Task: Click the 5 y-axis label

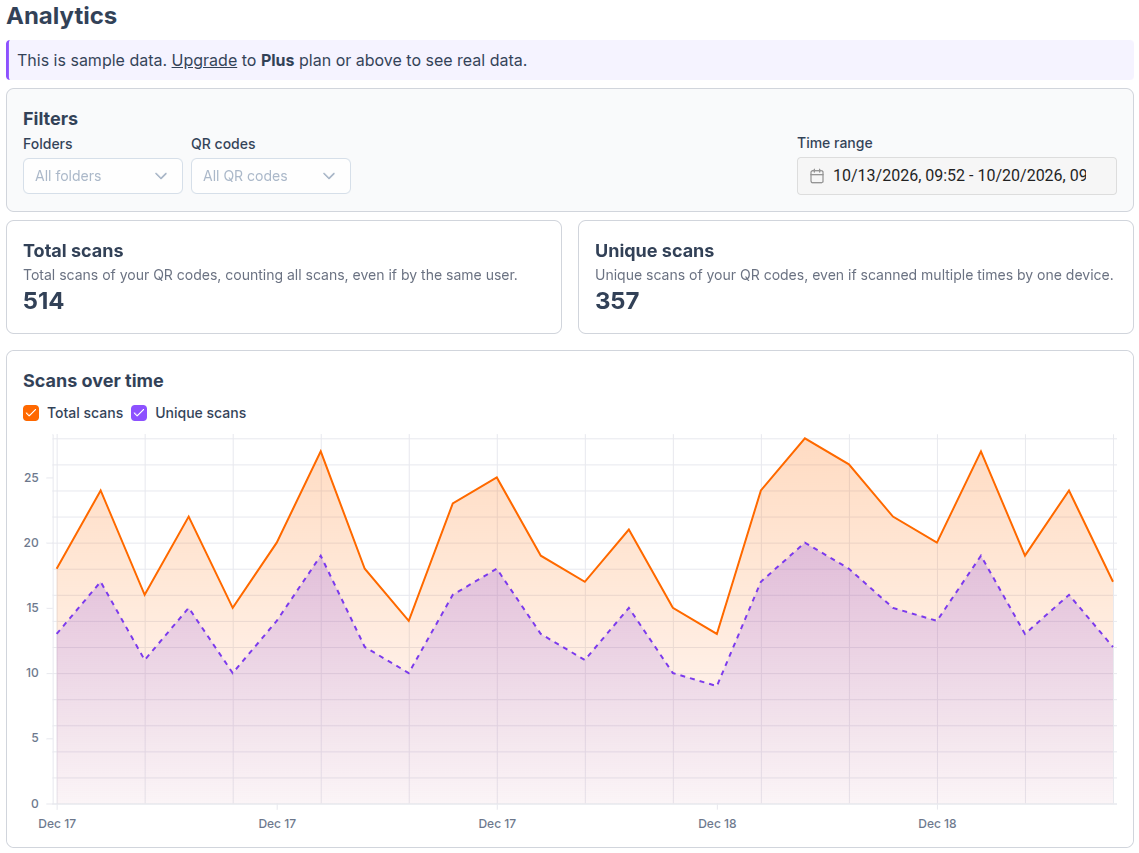Action: pyautogui.click(x=35, y=738)
